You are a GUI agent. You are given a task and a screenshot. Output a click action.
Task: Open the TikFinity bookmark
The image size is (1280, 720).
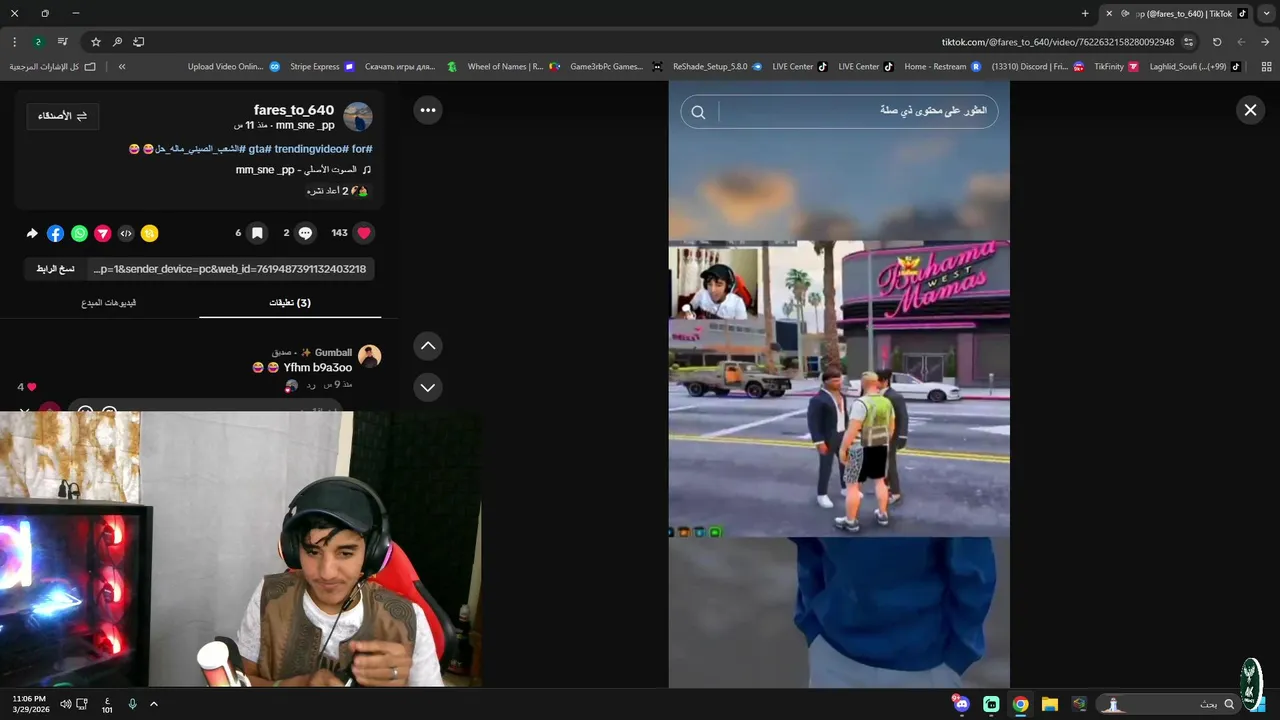click(x=1116, y=67)
